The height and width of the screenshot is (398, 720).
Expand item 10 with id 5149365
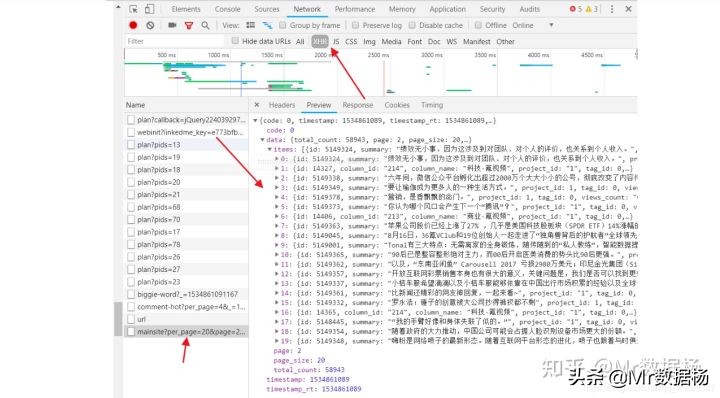[x=277, y=255]
